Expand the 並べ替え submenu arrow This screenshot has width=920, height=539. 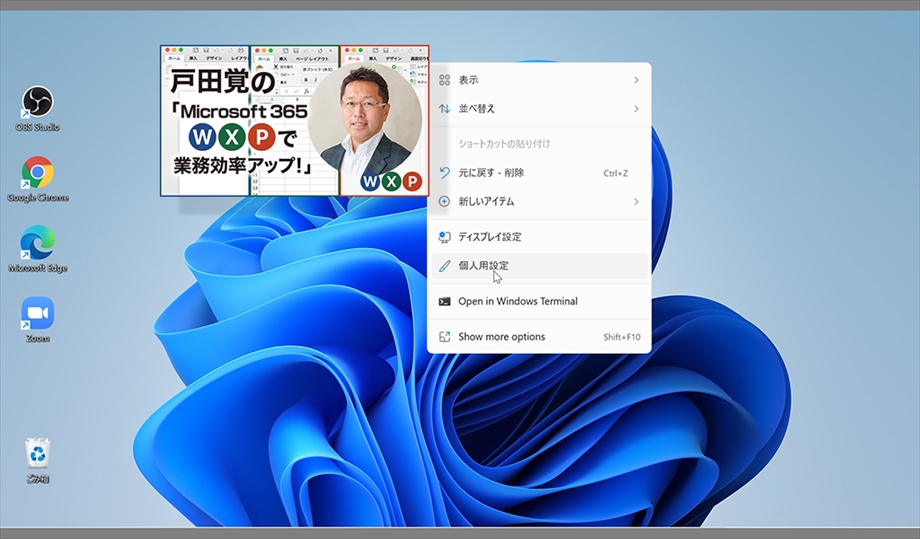point(636,109)
